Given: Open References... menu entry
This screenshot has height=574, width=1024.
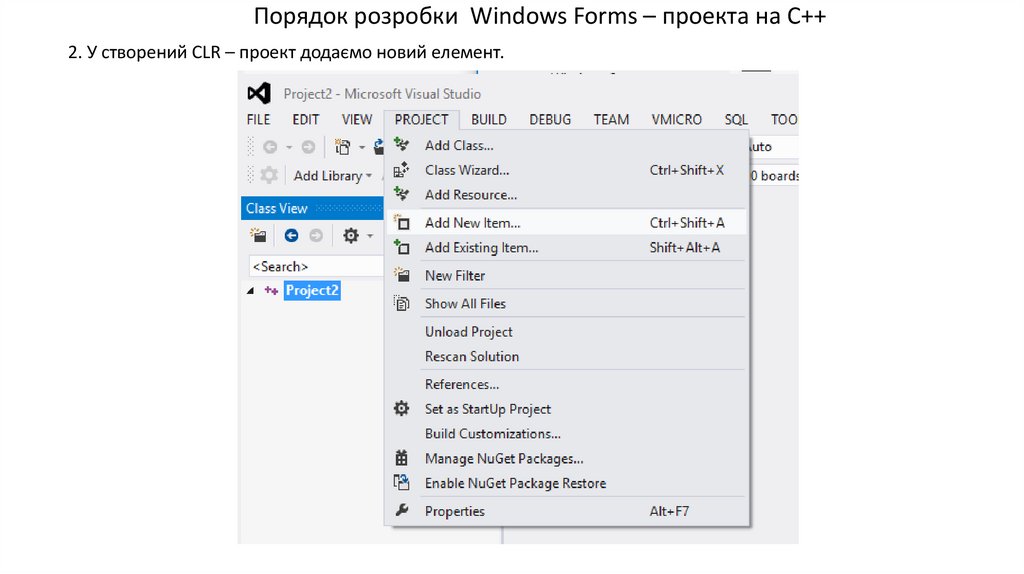Looking at the screenshot, I should tap(566, 384).
